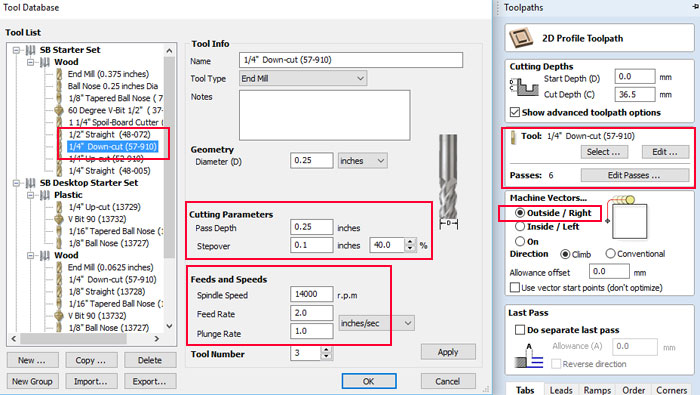Select Outside / Right machining option
Screen dimensions: 700x395
[520, 213]
